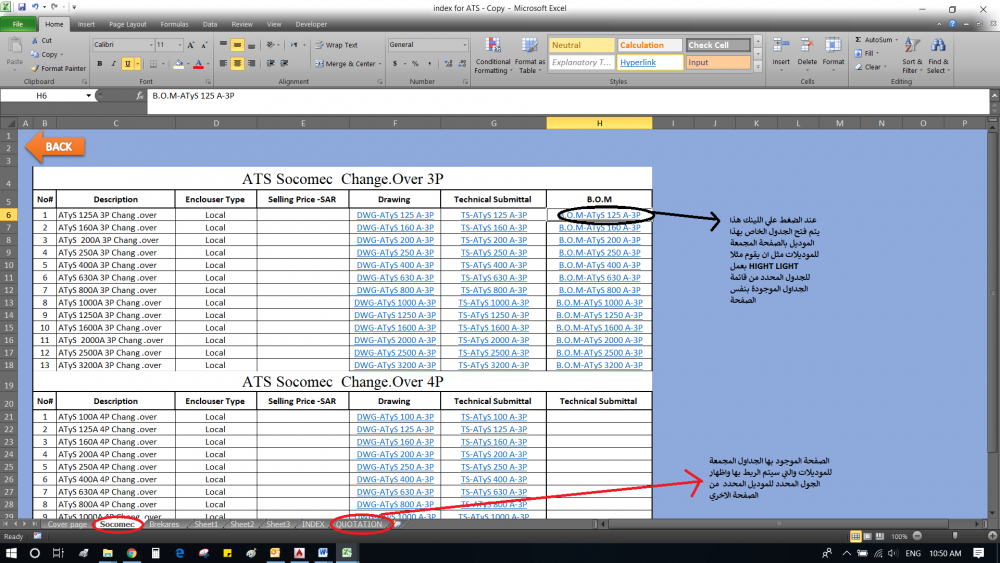Toggle Middle Align vertical alignment
The height and width of the screenshot is (563, 1000).
click(x=237, y=45)
